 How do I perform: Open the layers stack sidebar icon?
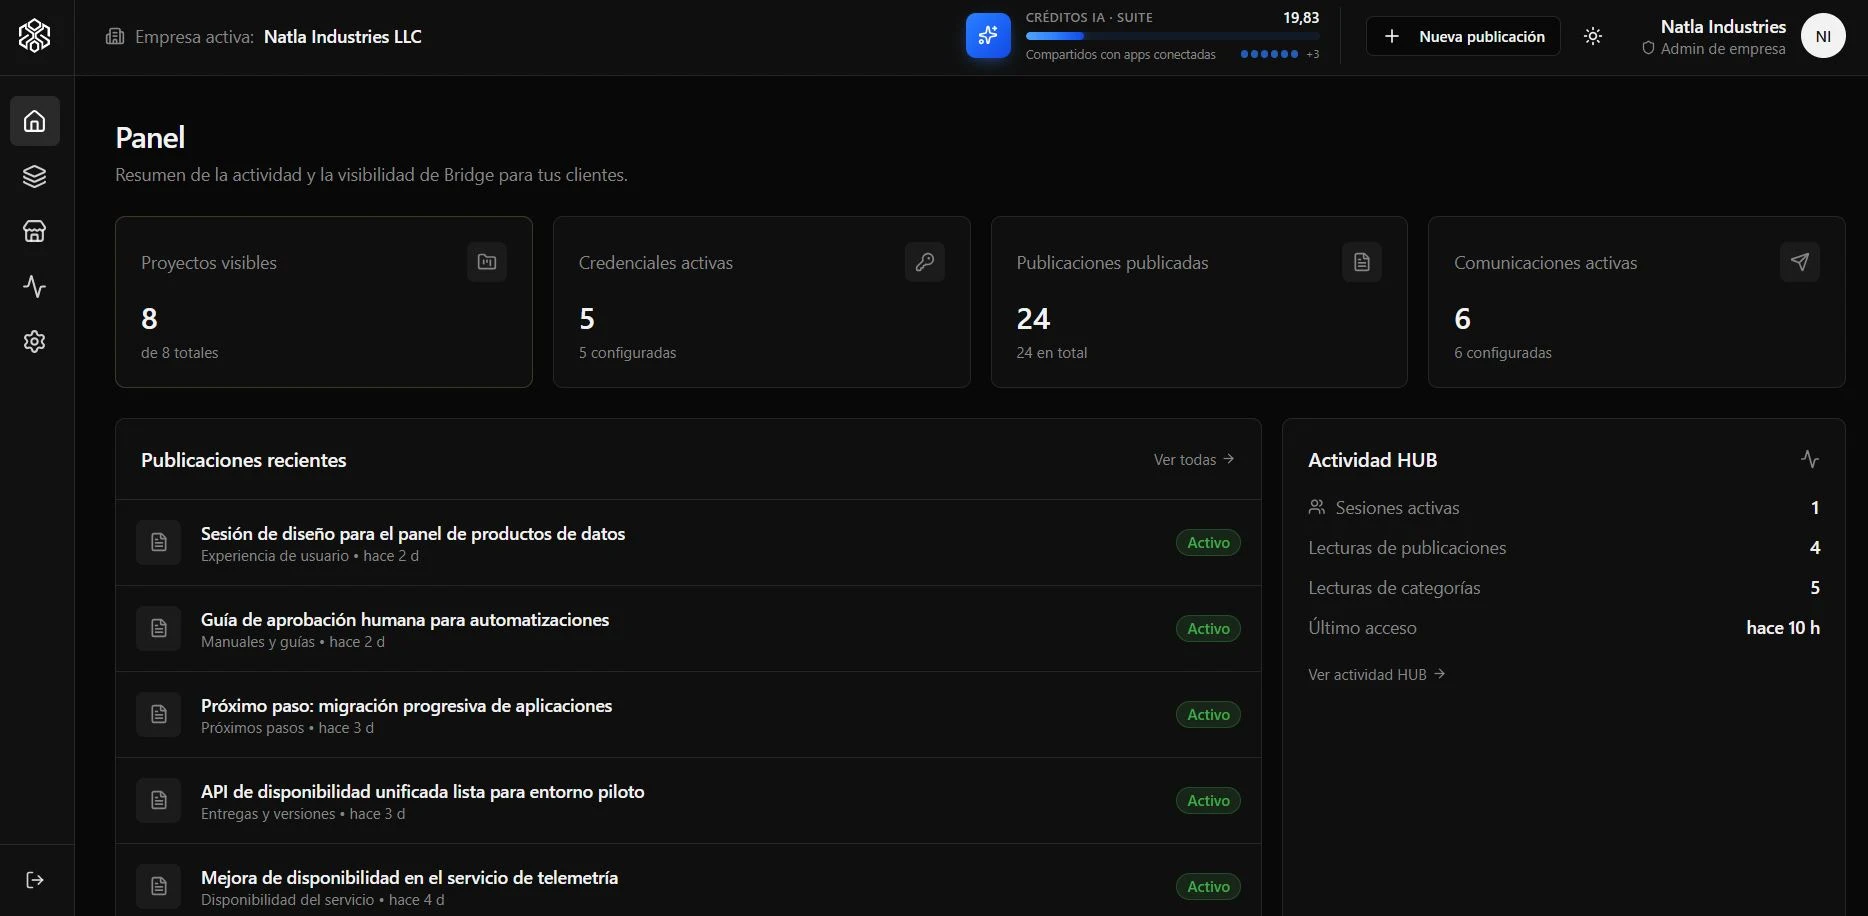click(x=35, y=176)
